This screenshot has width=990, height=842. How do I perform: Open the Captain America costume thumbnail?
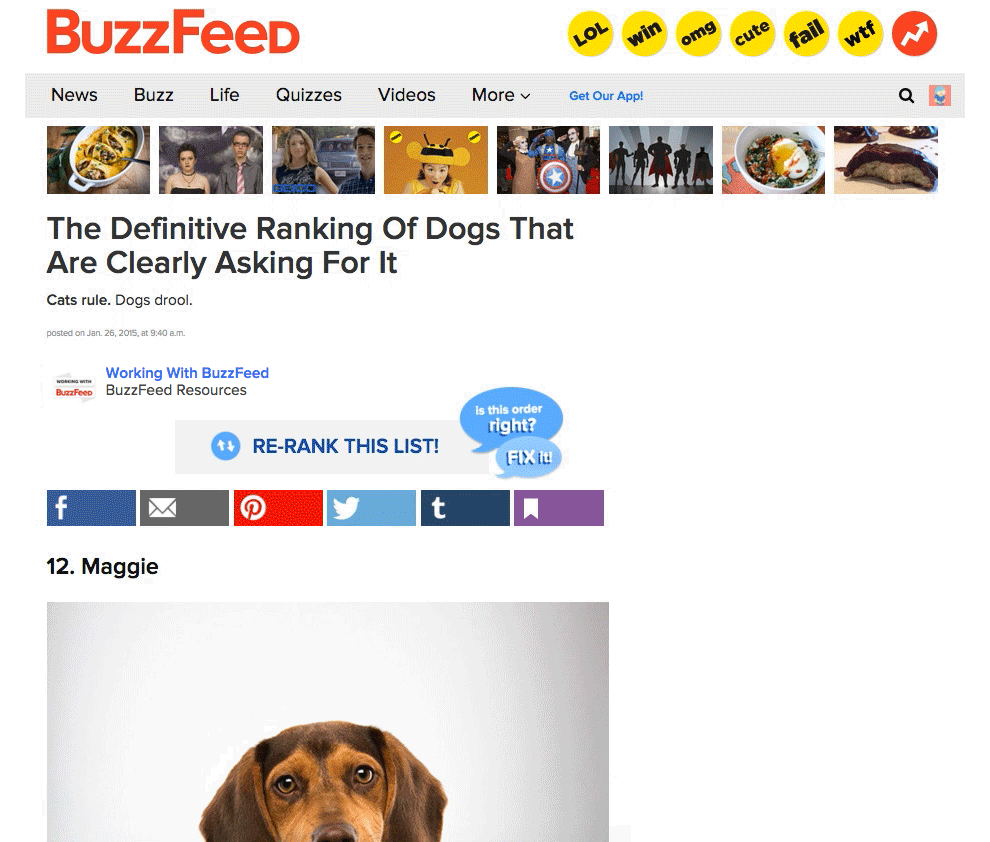coord(548,160)
